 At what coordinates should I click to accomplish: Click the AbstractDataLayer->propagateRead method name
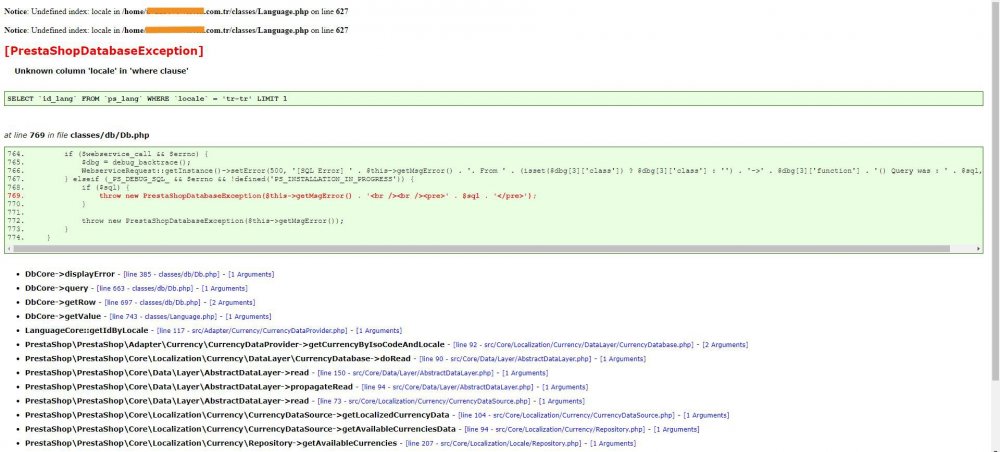point(189,386)
